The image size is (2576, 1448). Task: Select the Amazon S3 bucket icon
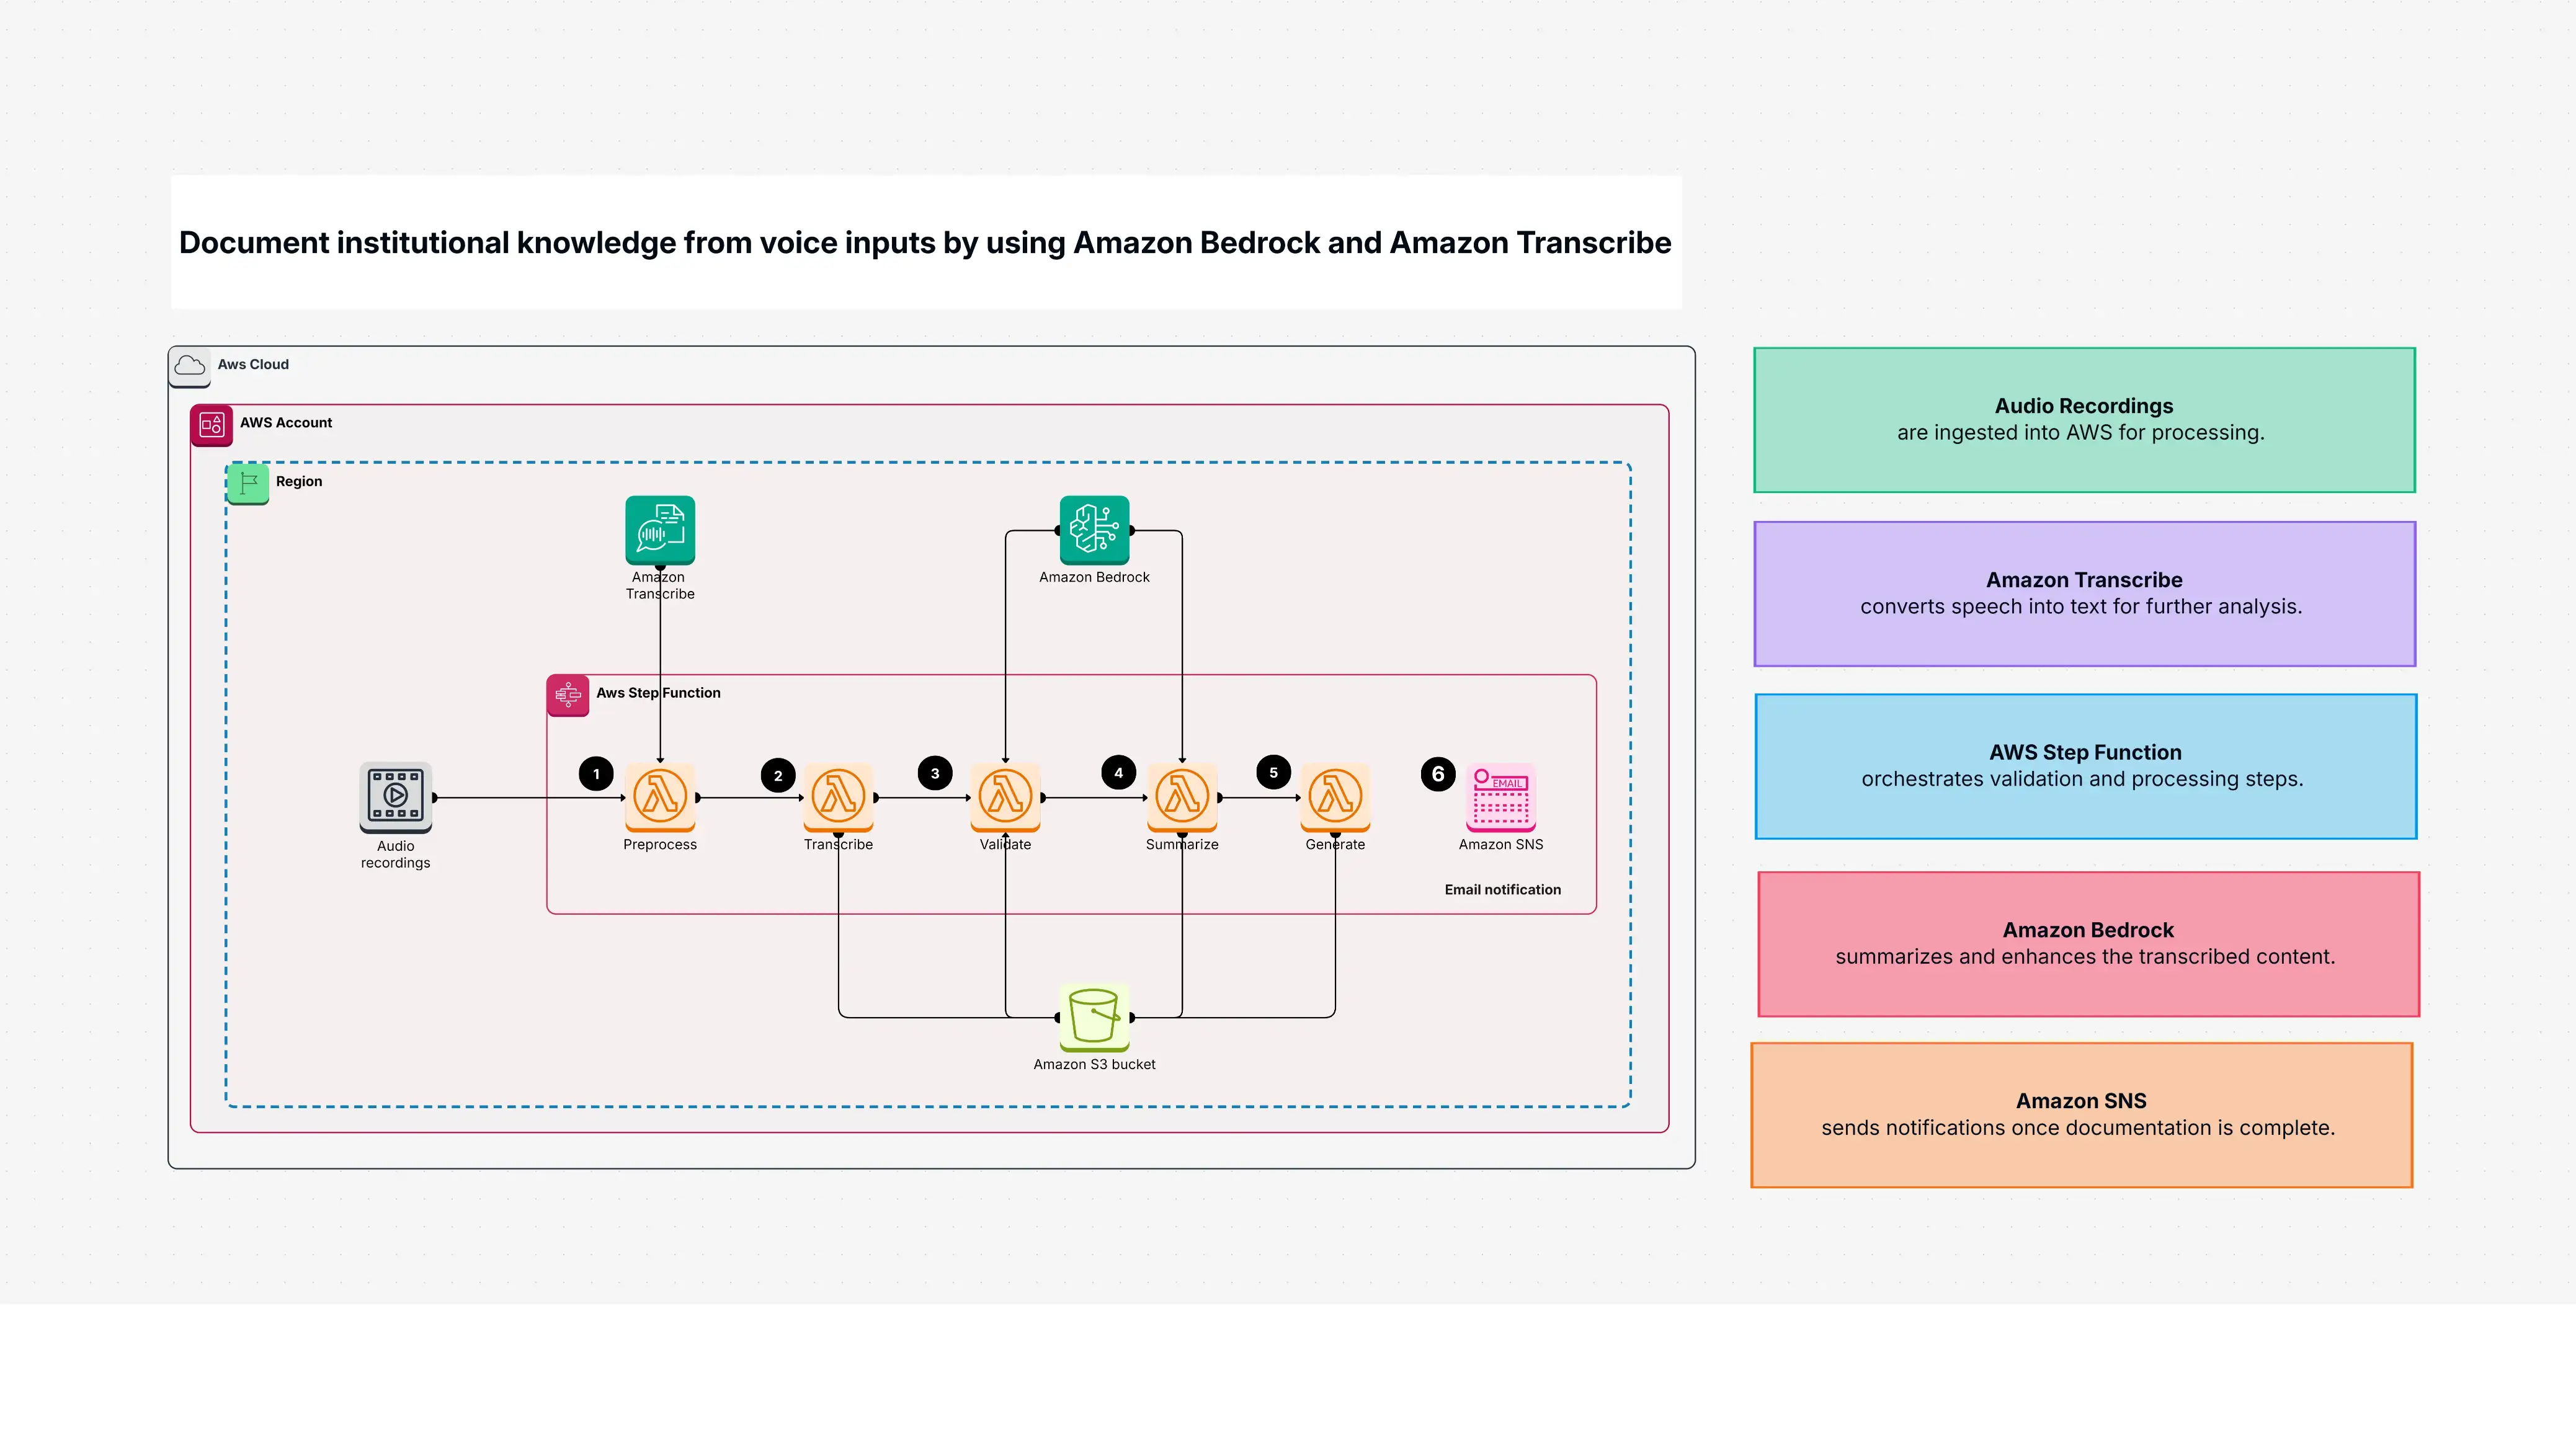1094,1017
